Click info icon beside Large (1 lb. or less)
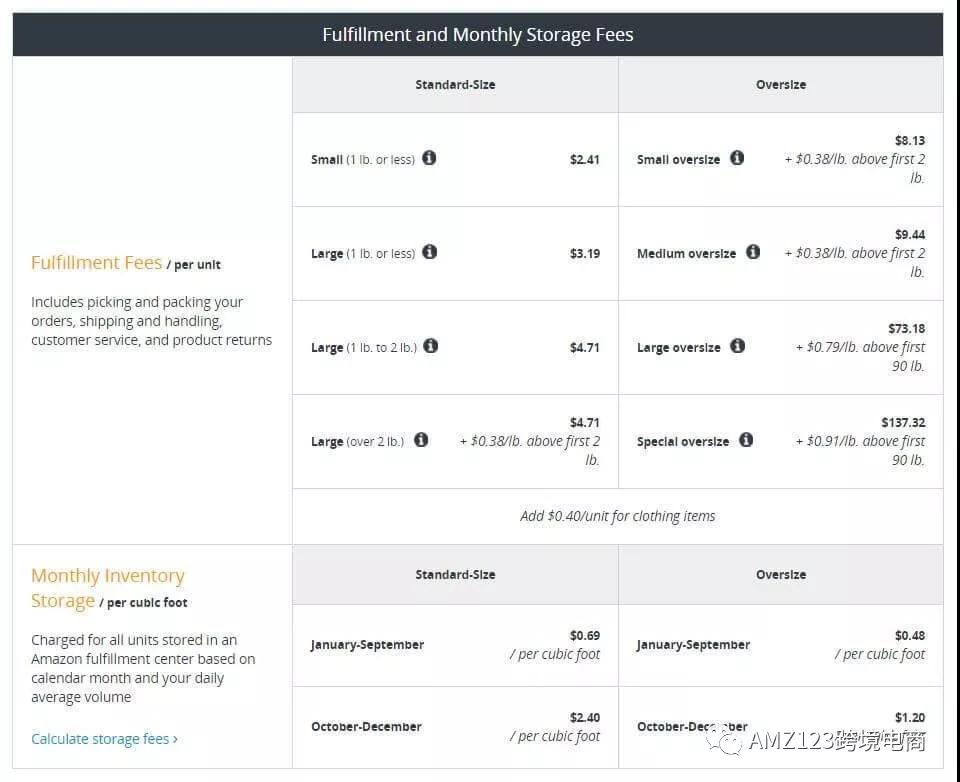This screenshot has width=960, height=782. pyautogui.click(x=429, y=252)
